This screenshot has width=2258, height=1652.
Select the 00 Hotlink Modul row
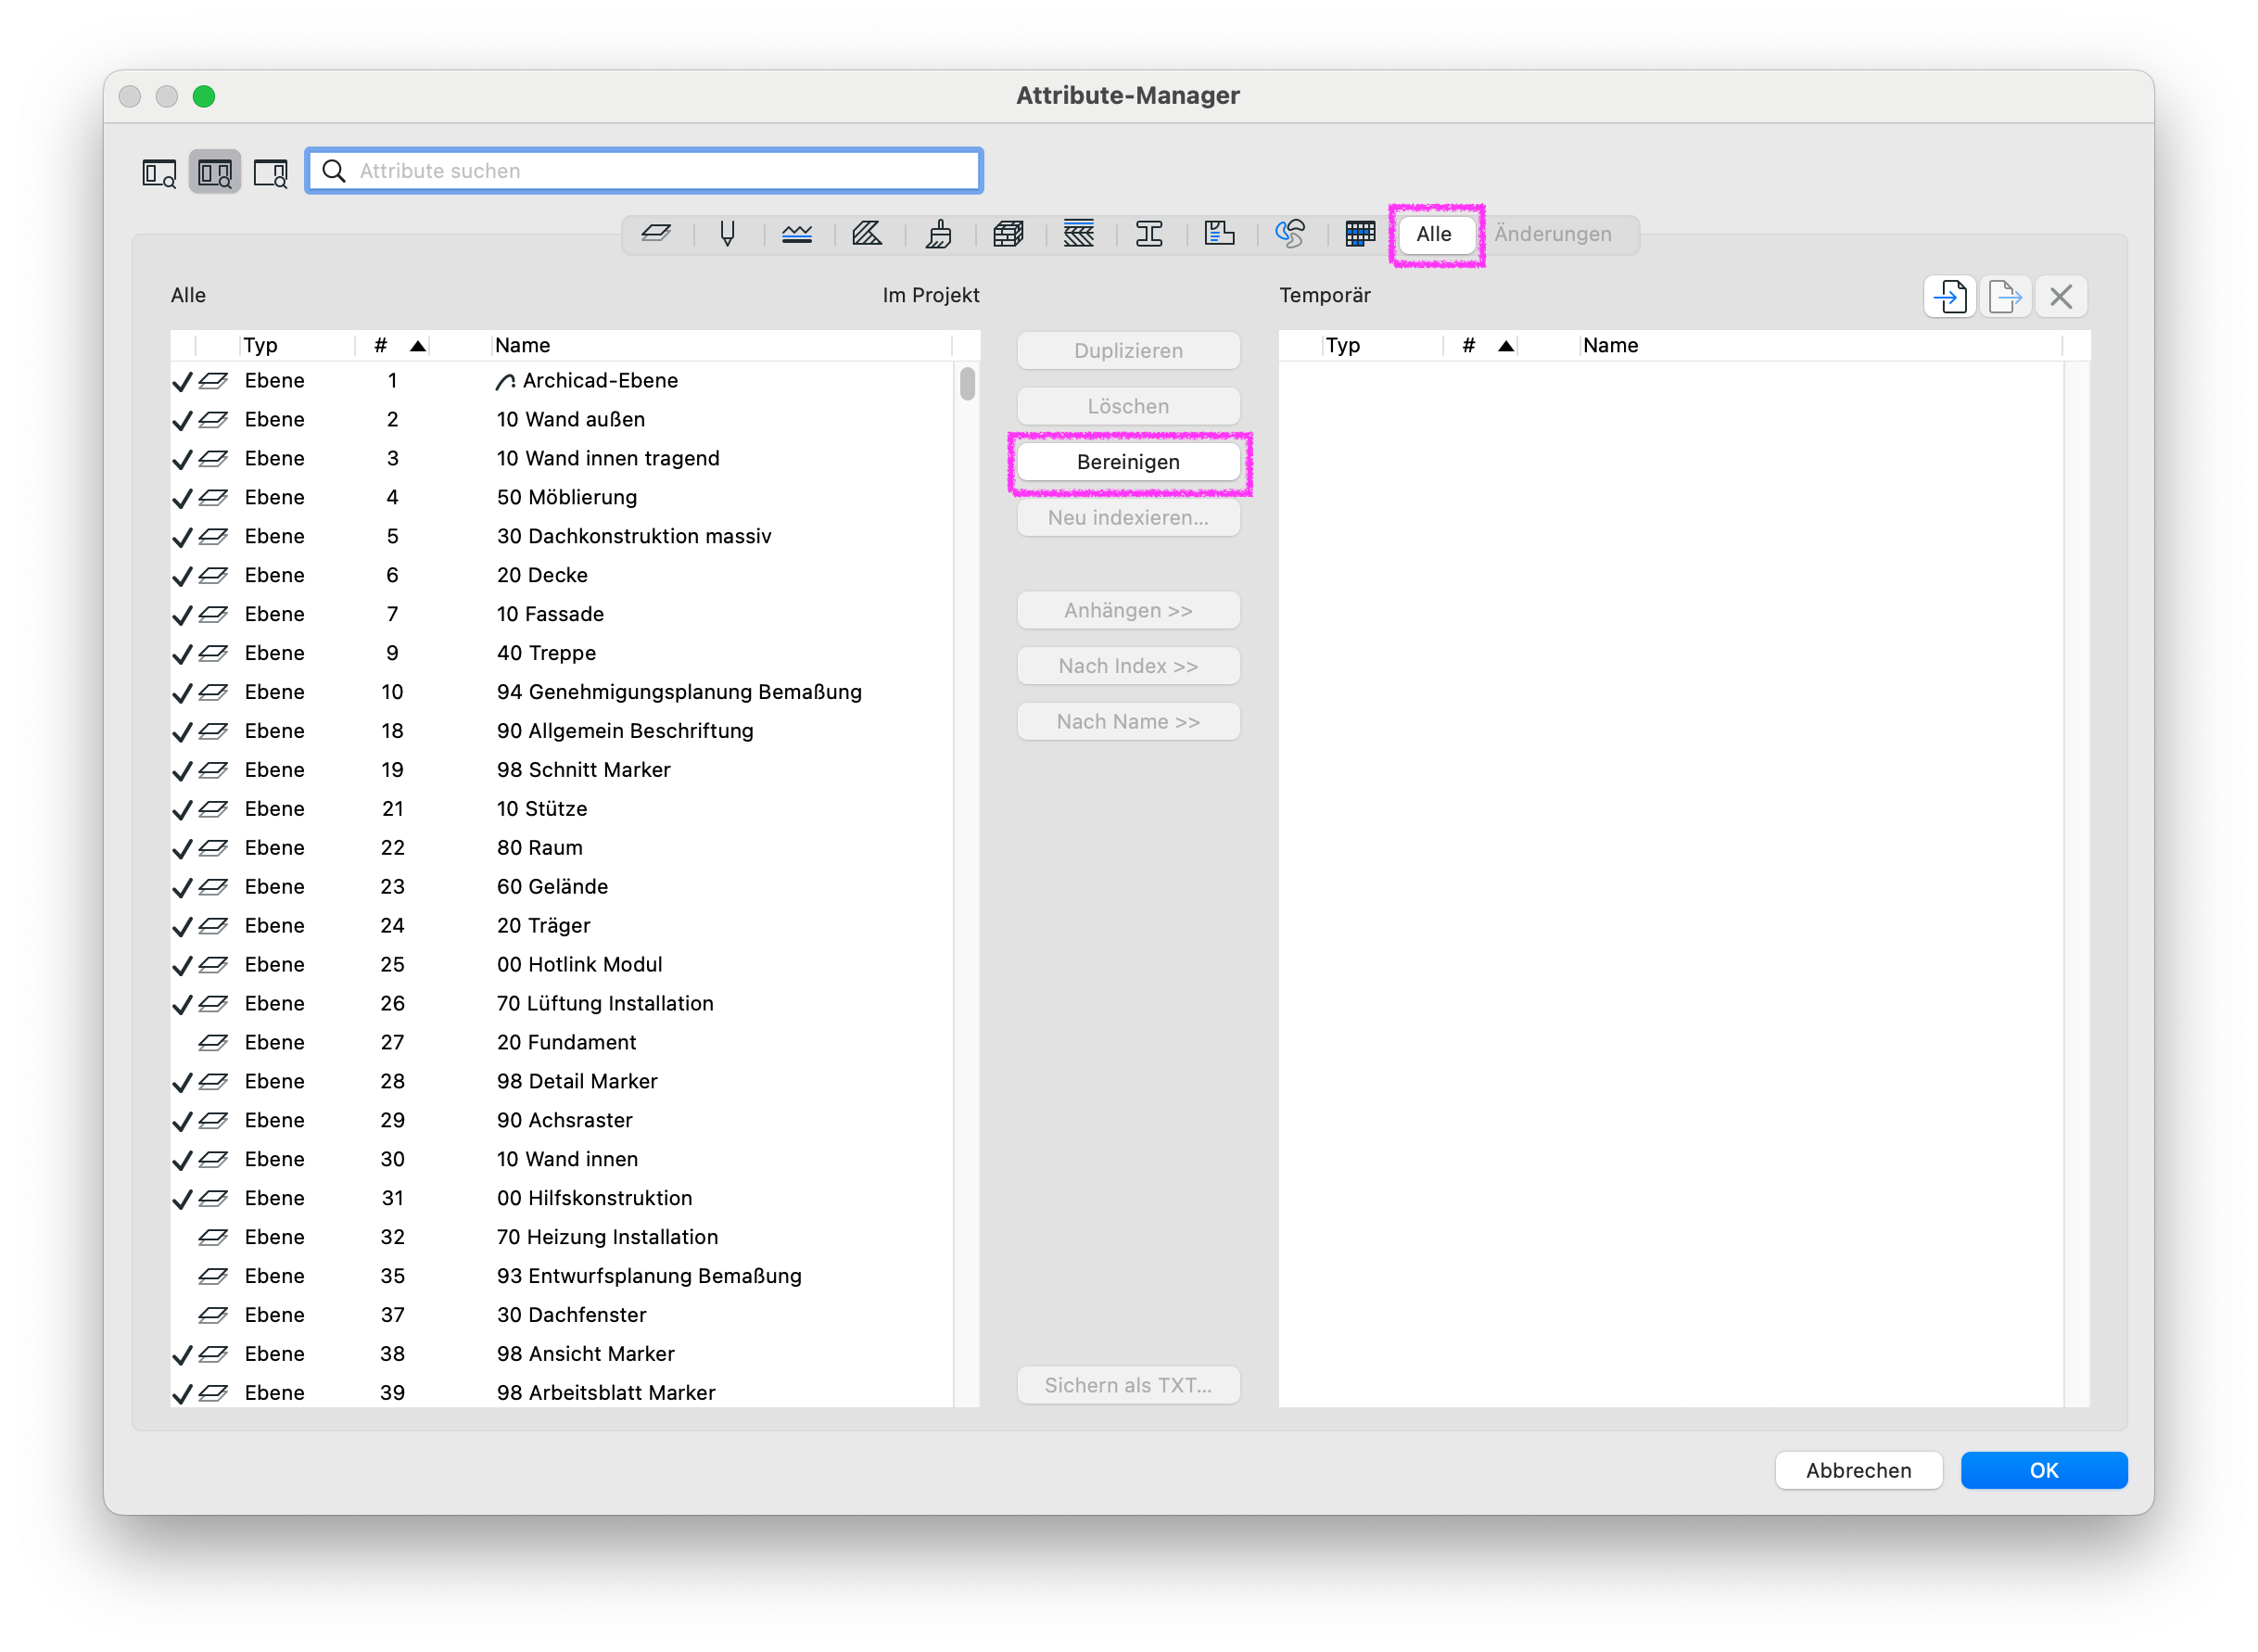coord(562,965)
